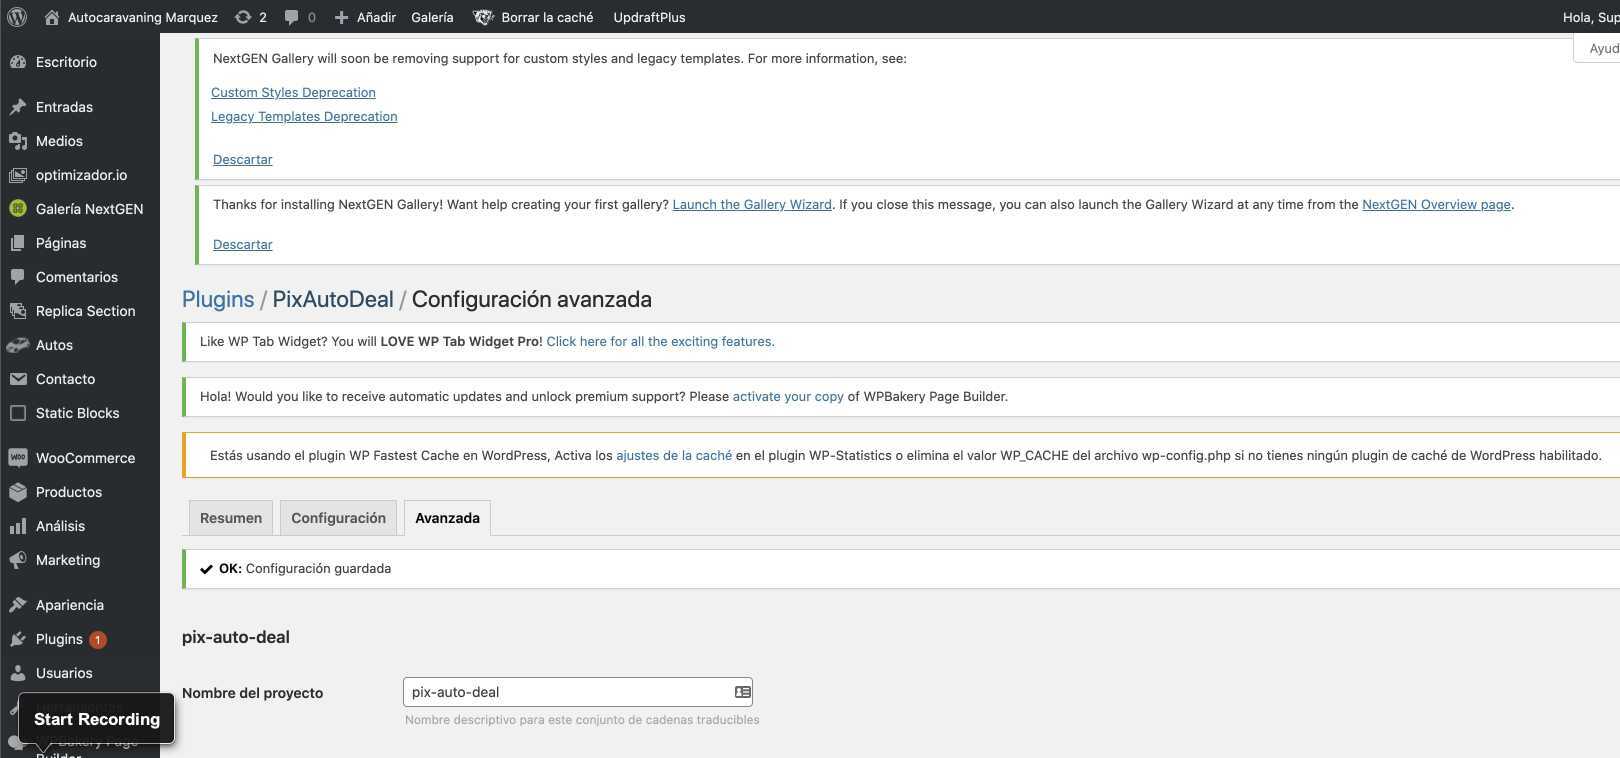The height and width of the screenshot is (758, 1620).
Task: Click autofill icon in project name field
Action: point(742,692)
